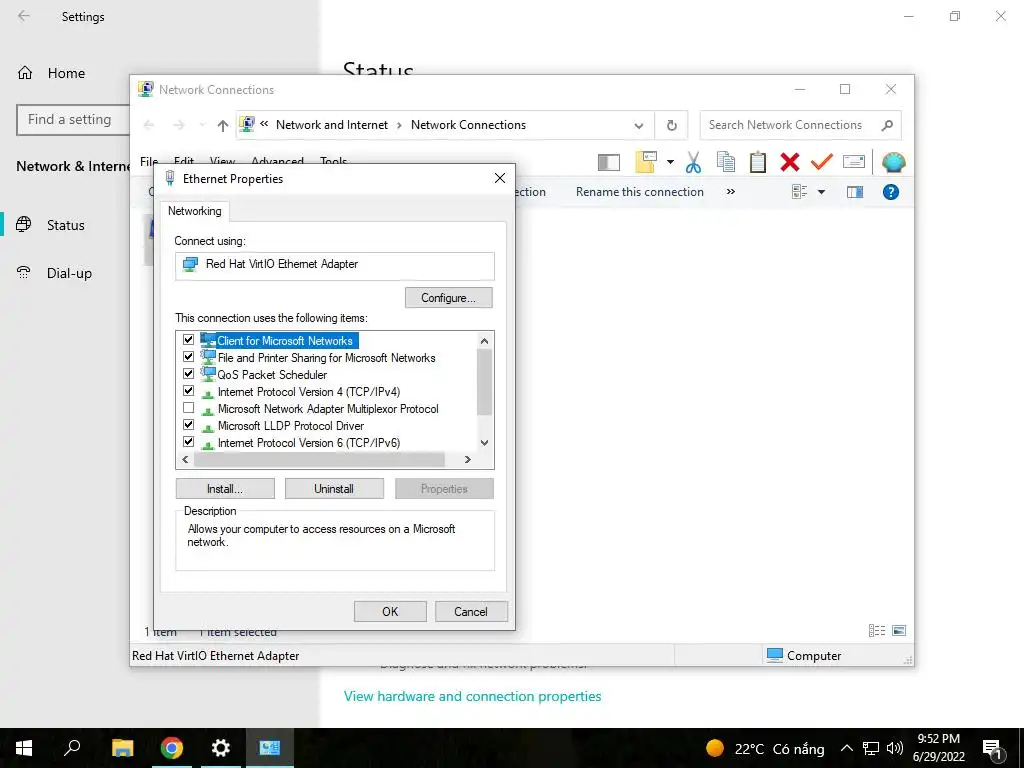Open the Move-to dropdown arrow
1024x768 pixels.
[670, 162]
